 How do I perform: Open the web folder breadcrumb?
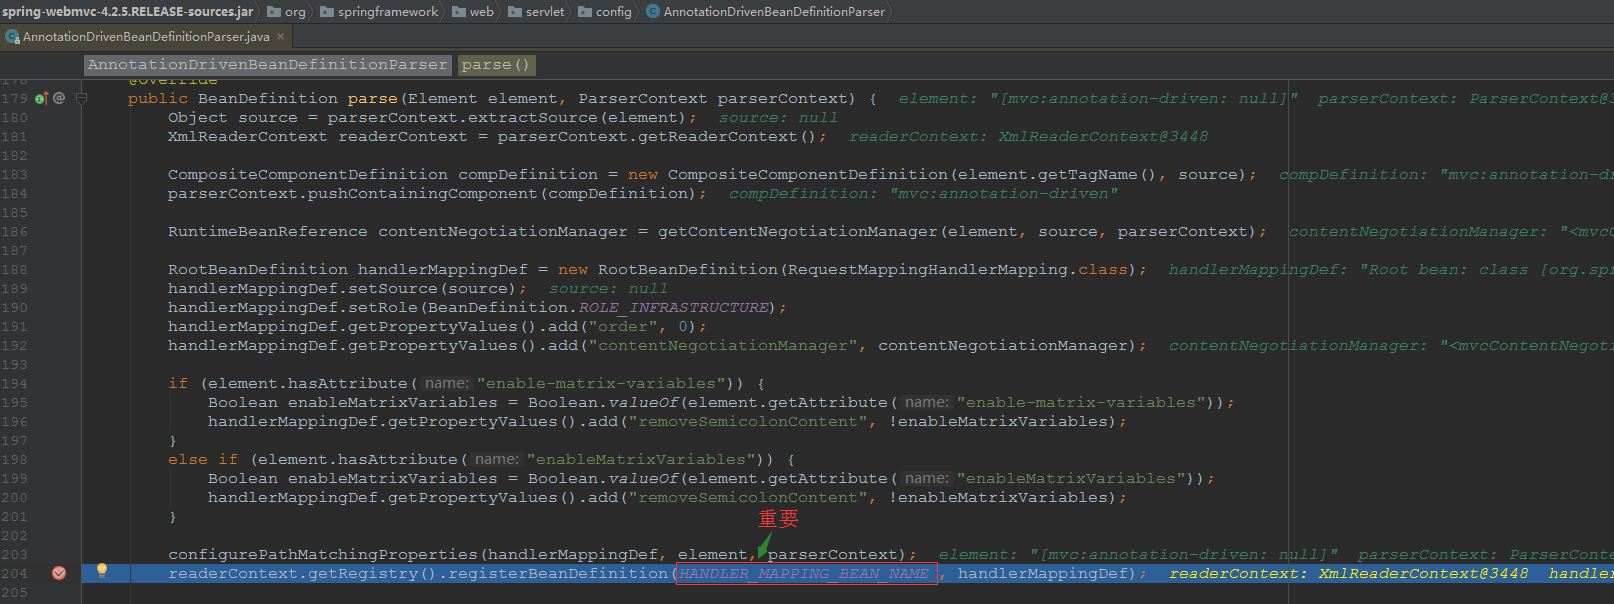click(473, 12)
